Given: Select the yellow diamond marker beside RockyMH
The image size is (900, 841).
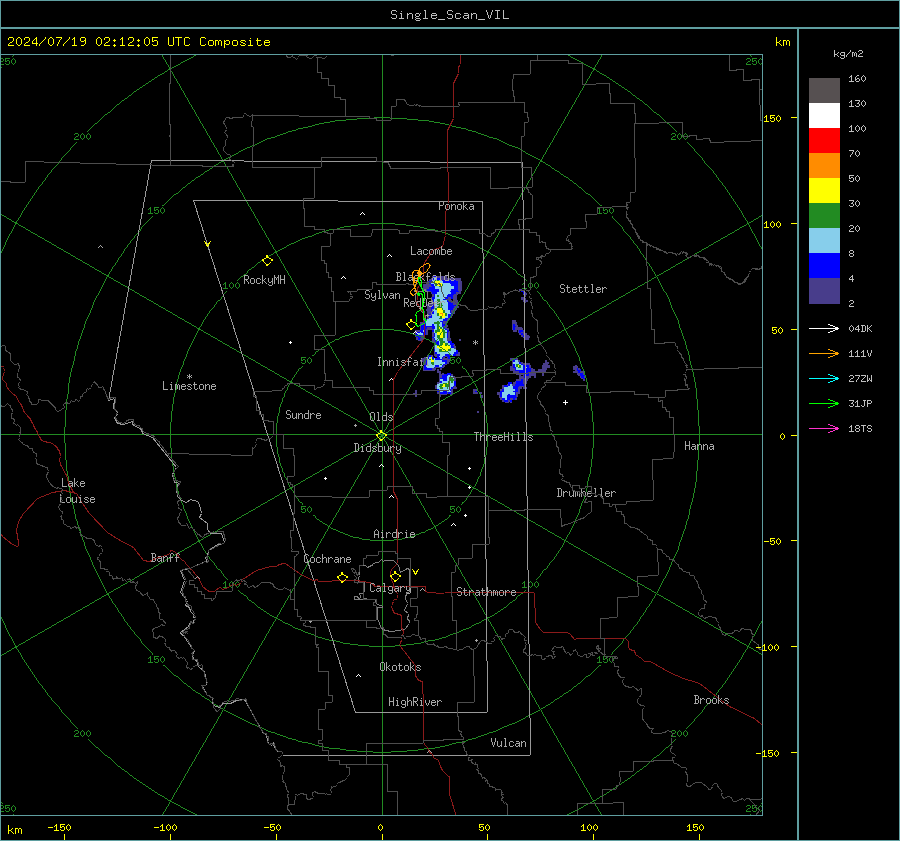Looking at the screenshot, I should (x=267, y=261).
